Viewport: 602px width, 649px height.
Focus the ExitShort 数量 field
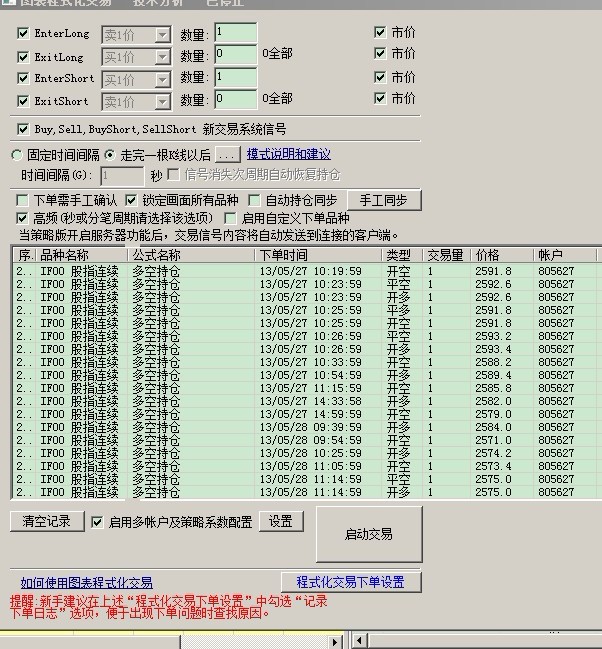(236, 100)
